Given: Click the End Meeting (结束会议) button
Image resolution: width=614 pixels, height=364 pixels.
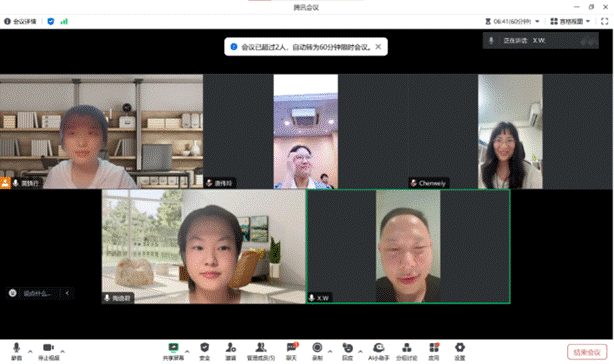Looking at the screenshot, I should [x=587, y=352].
